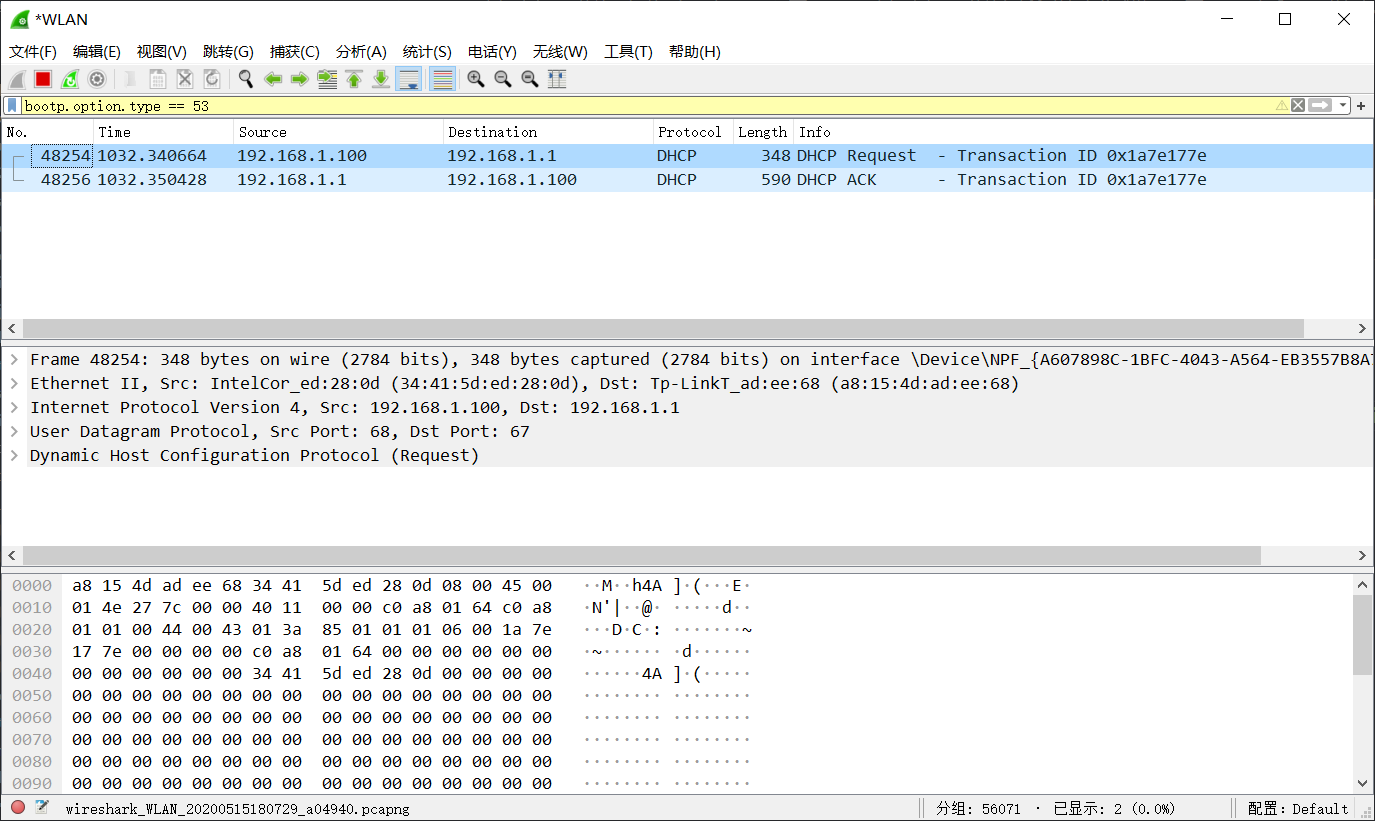Clear the display filter
Image resolution: width=1375 pixels, height=821 pixels.
(1298, 105)
